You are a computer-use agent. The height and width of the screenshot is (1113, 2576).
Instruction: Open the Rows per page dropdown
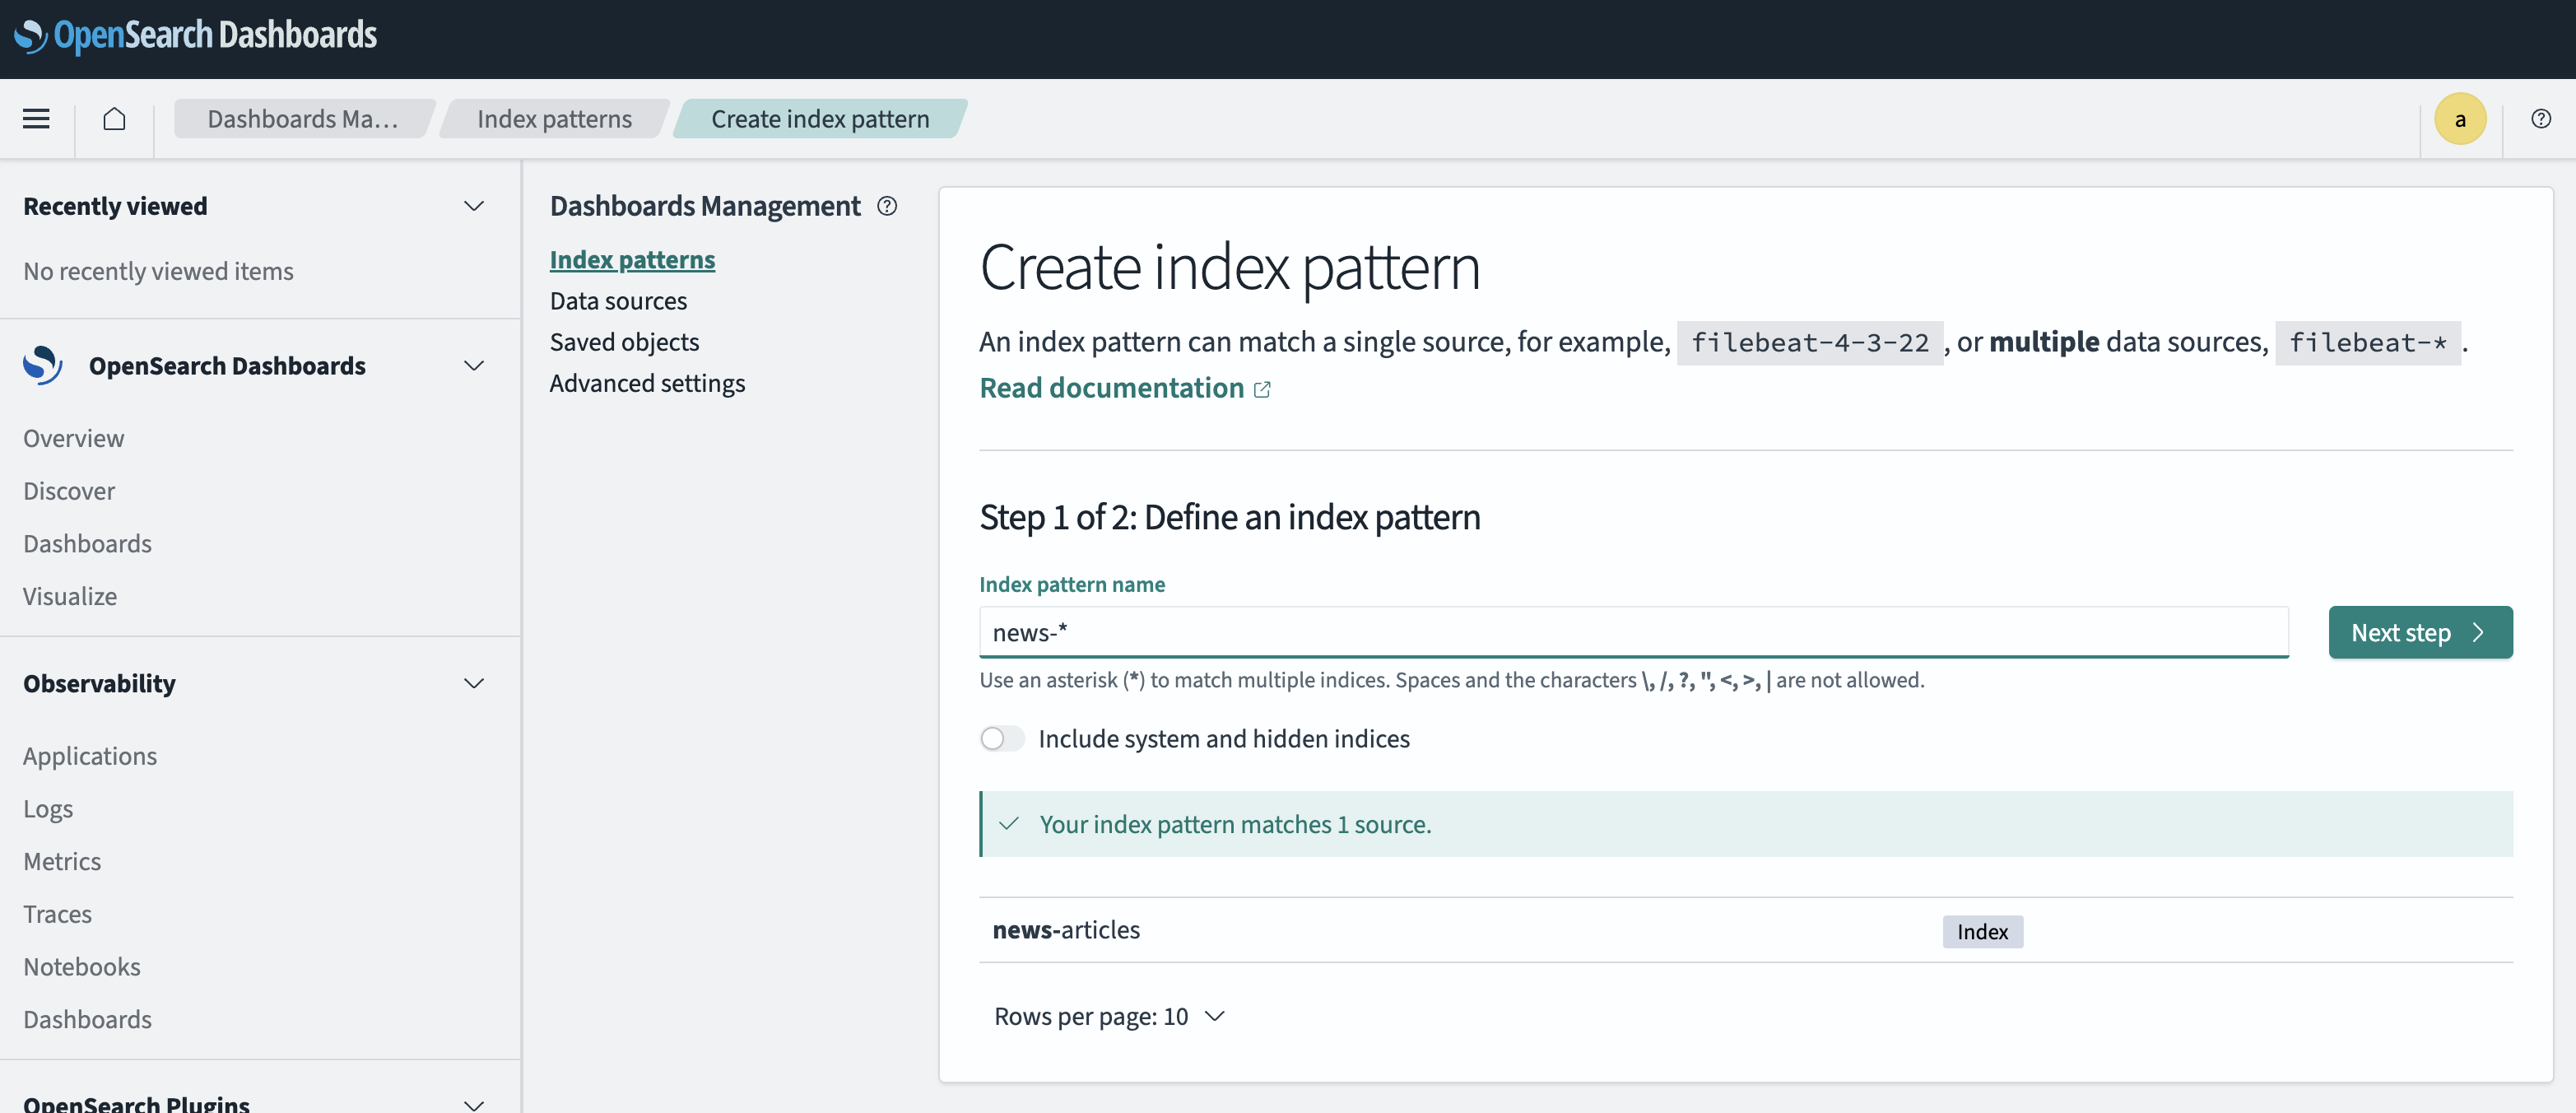[1108, 1016]
